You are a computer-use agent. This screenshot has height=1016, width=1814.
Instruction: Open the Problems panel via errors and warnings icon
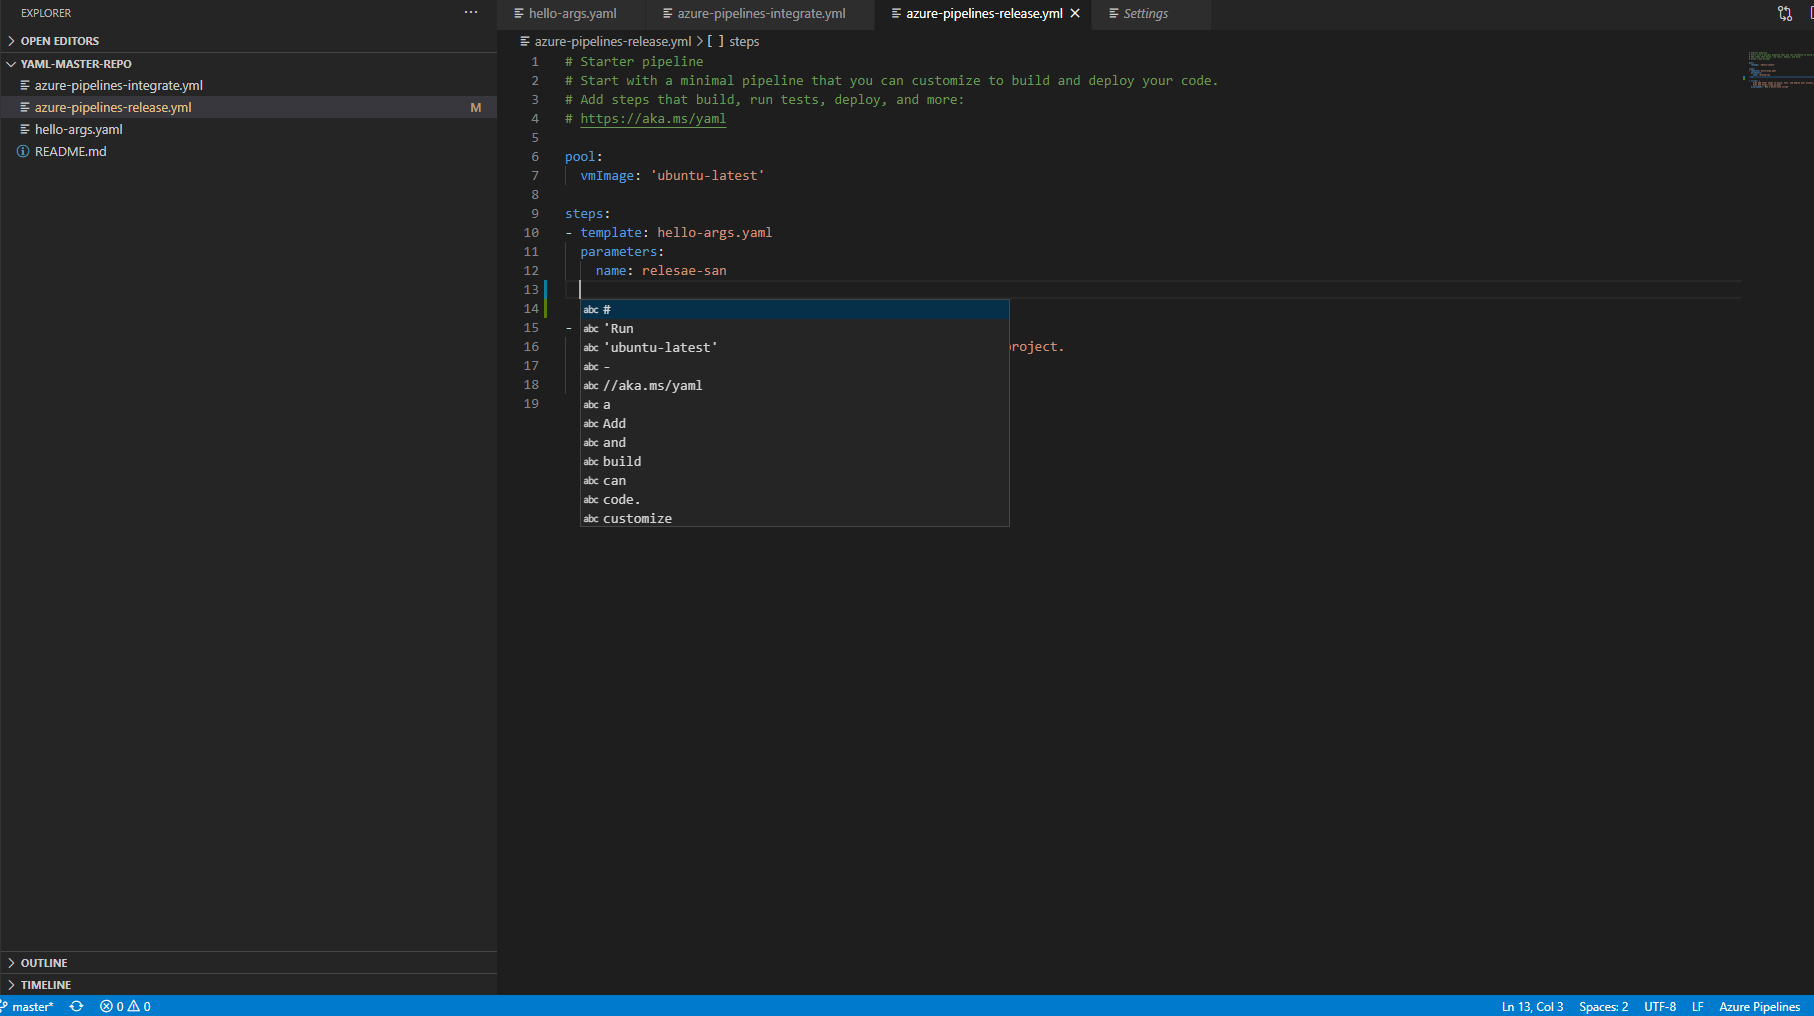click(x=125, y=1006)
